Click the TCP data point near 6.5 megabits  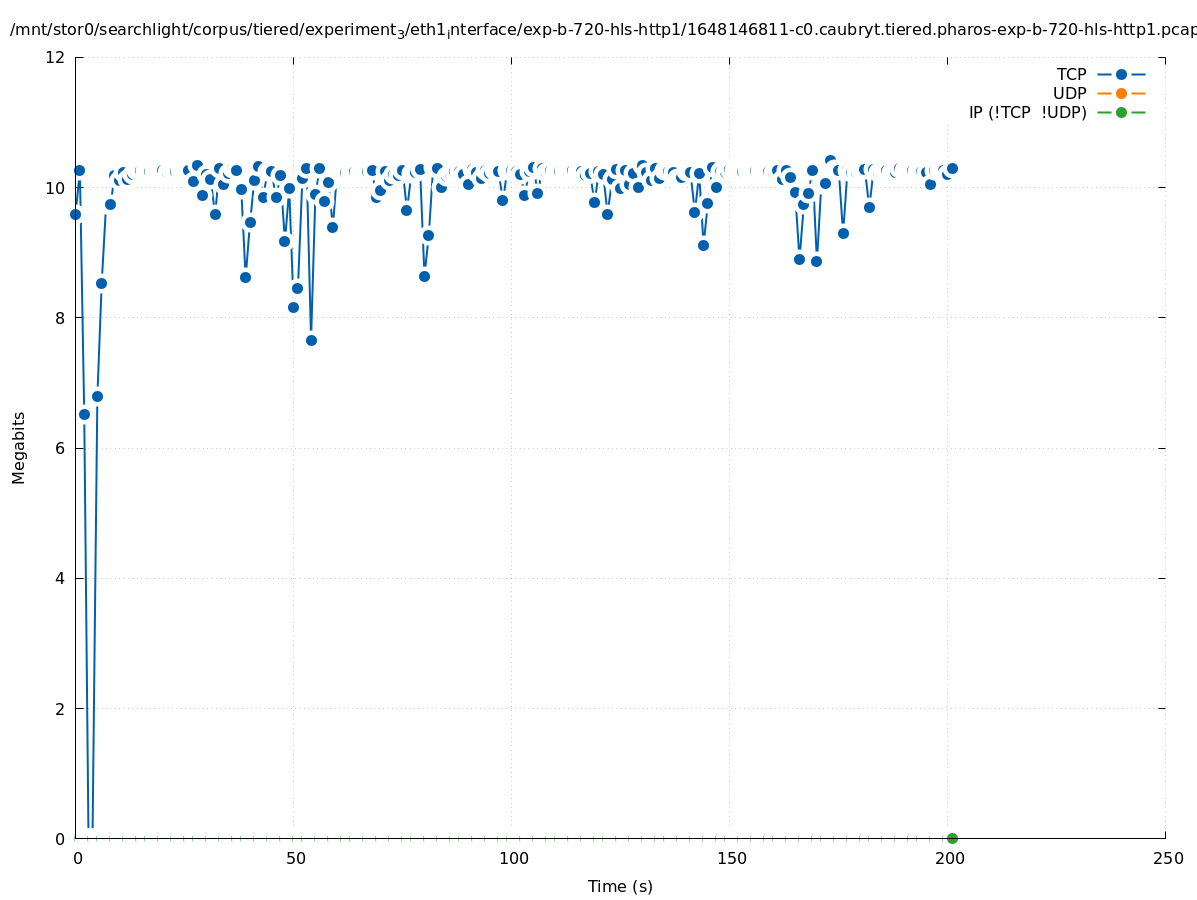pyautogui.click(x=84, y=414)
